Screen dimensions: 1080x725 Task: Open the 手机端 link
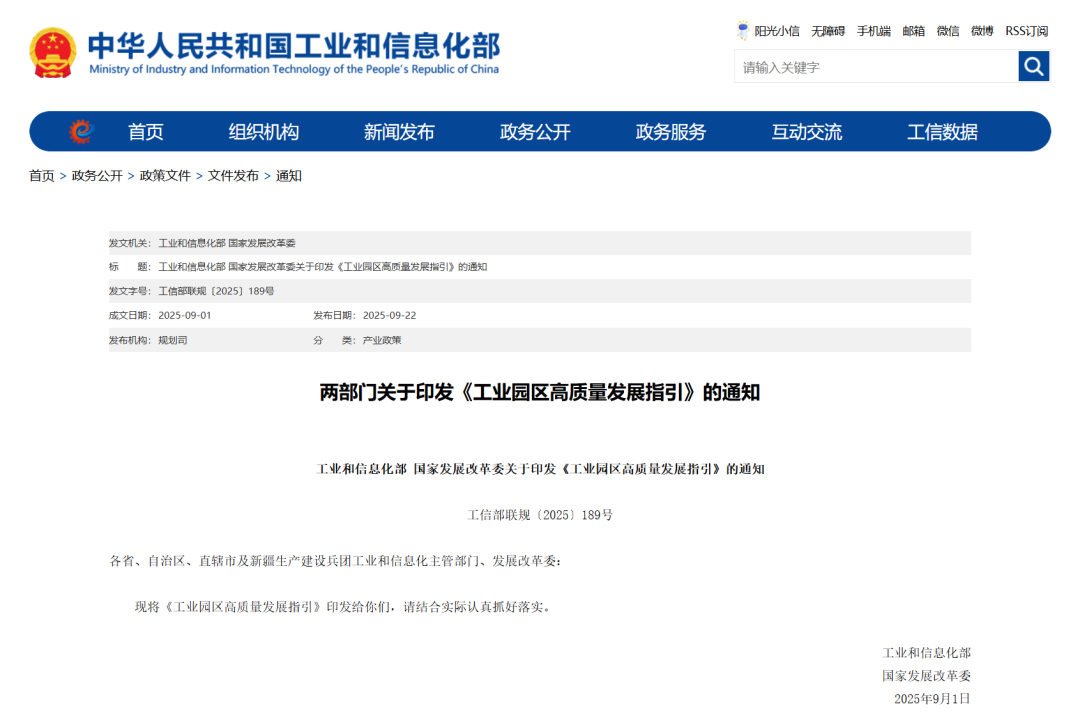click(873, 31)
